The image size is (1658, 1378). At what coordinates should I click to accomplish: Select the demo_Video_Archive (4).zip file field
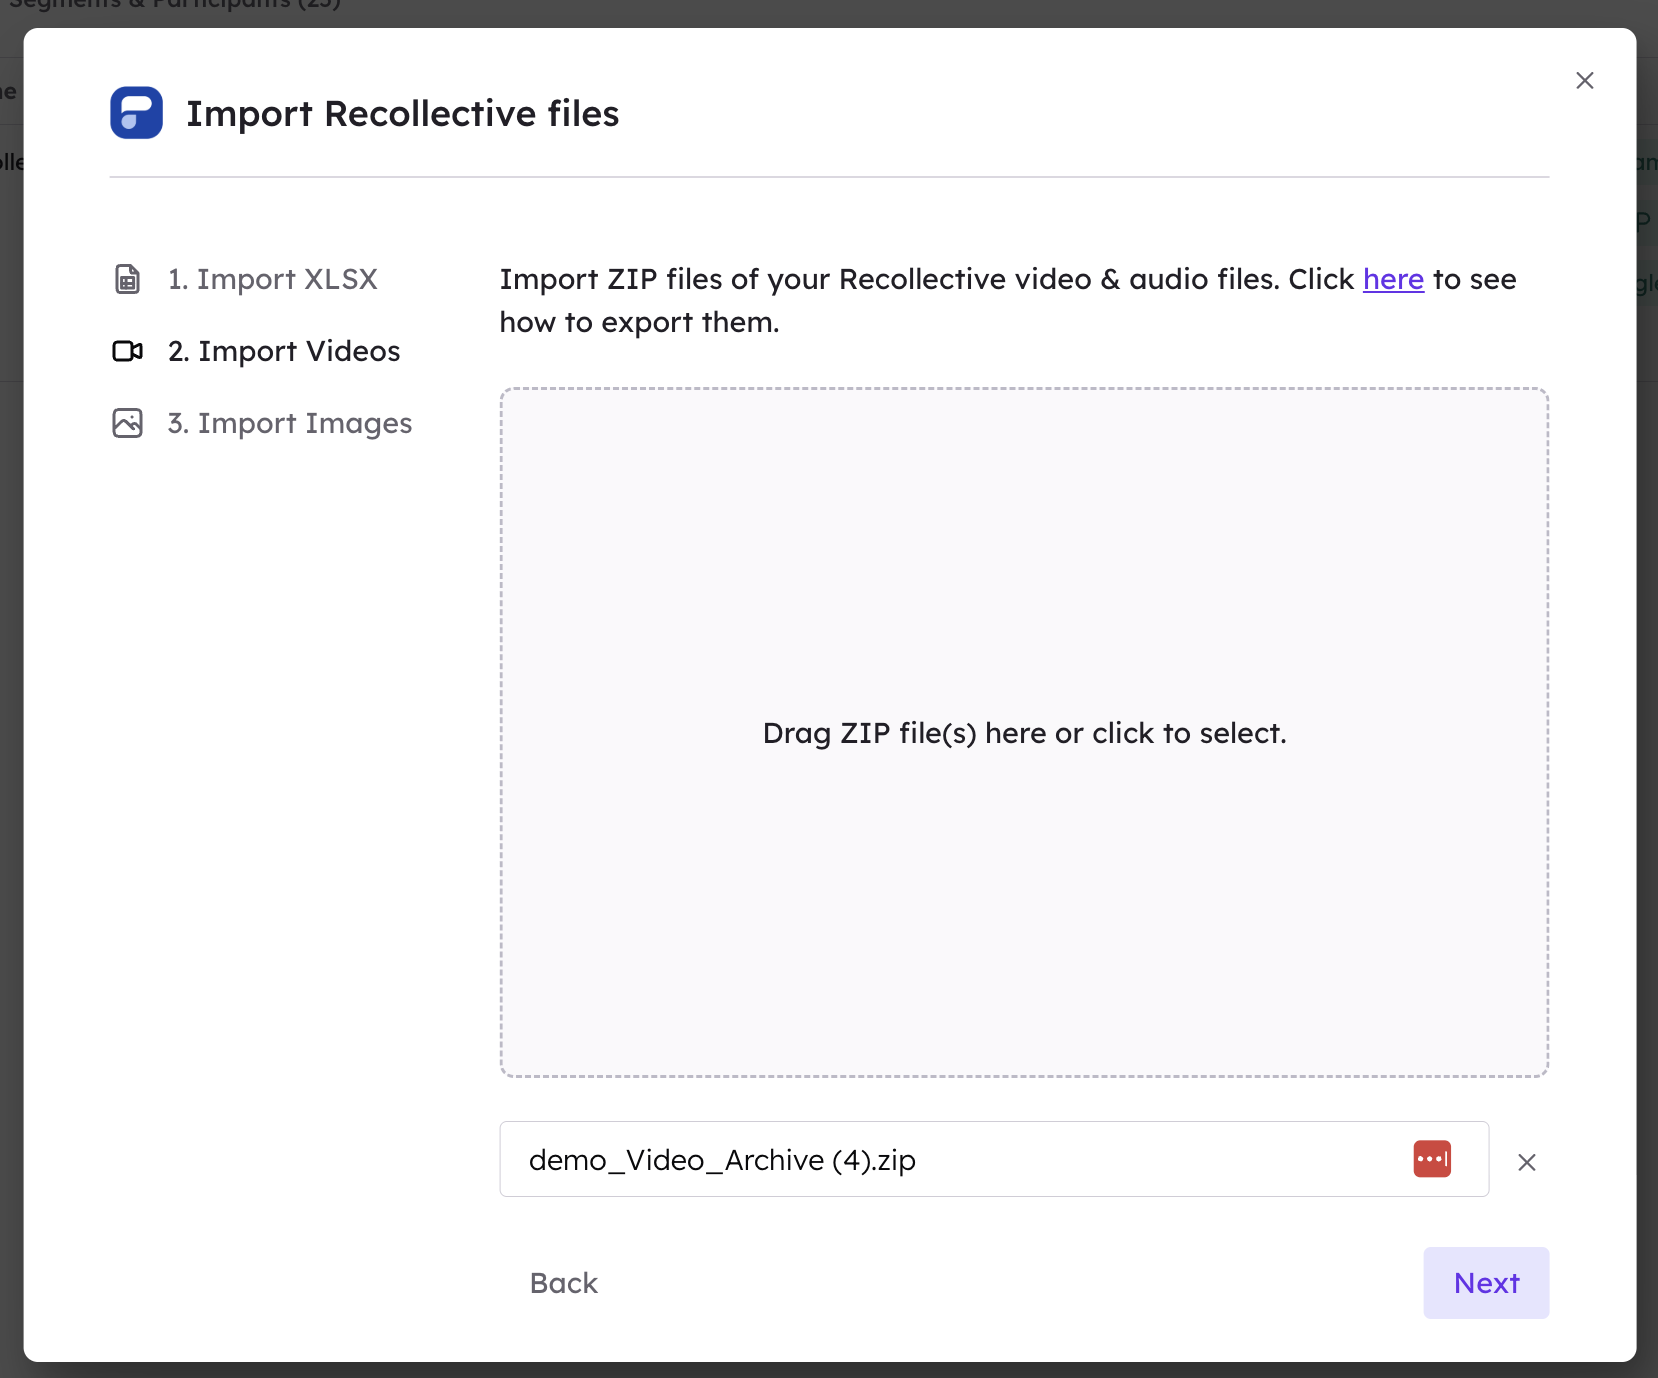tap(994, 1159)
